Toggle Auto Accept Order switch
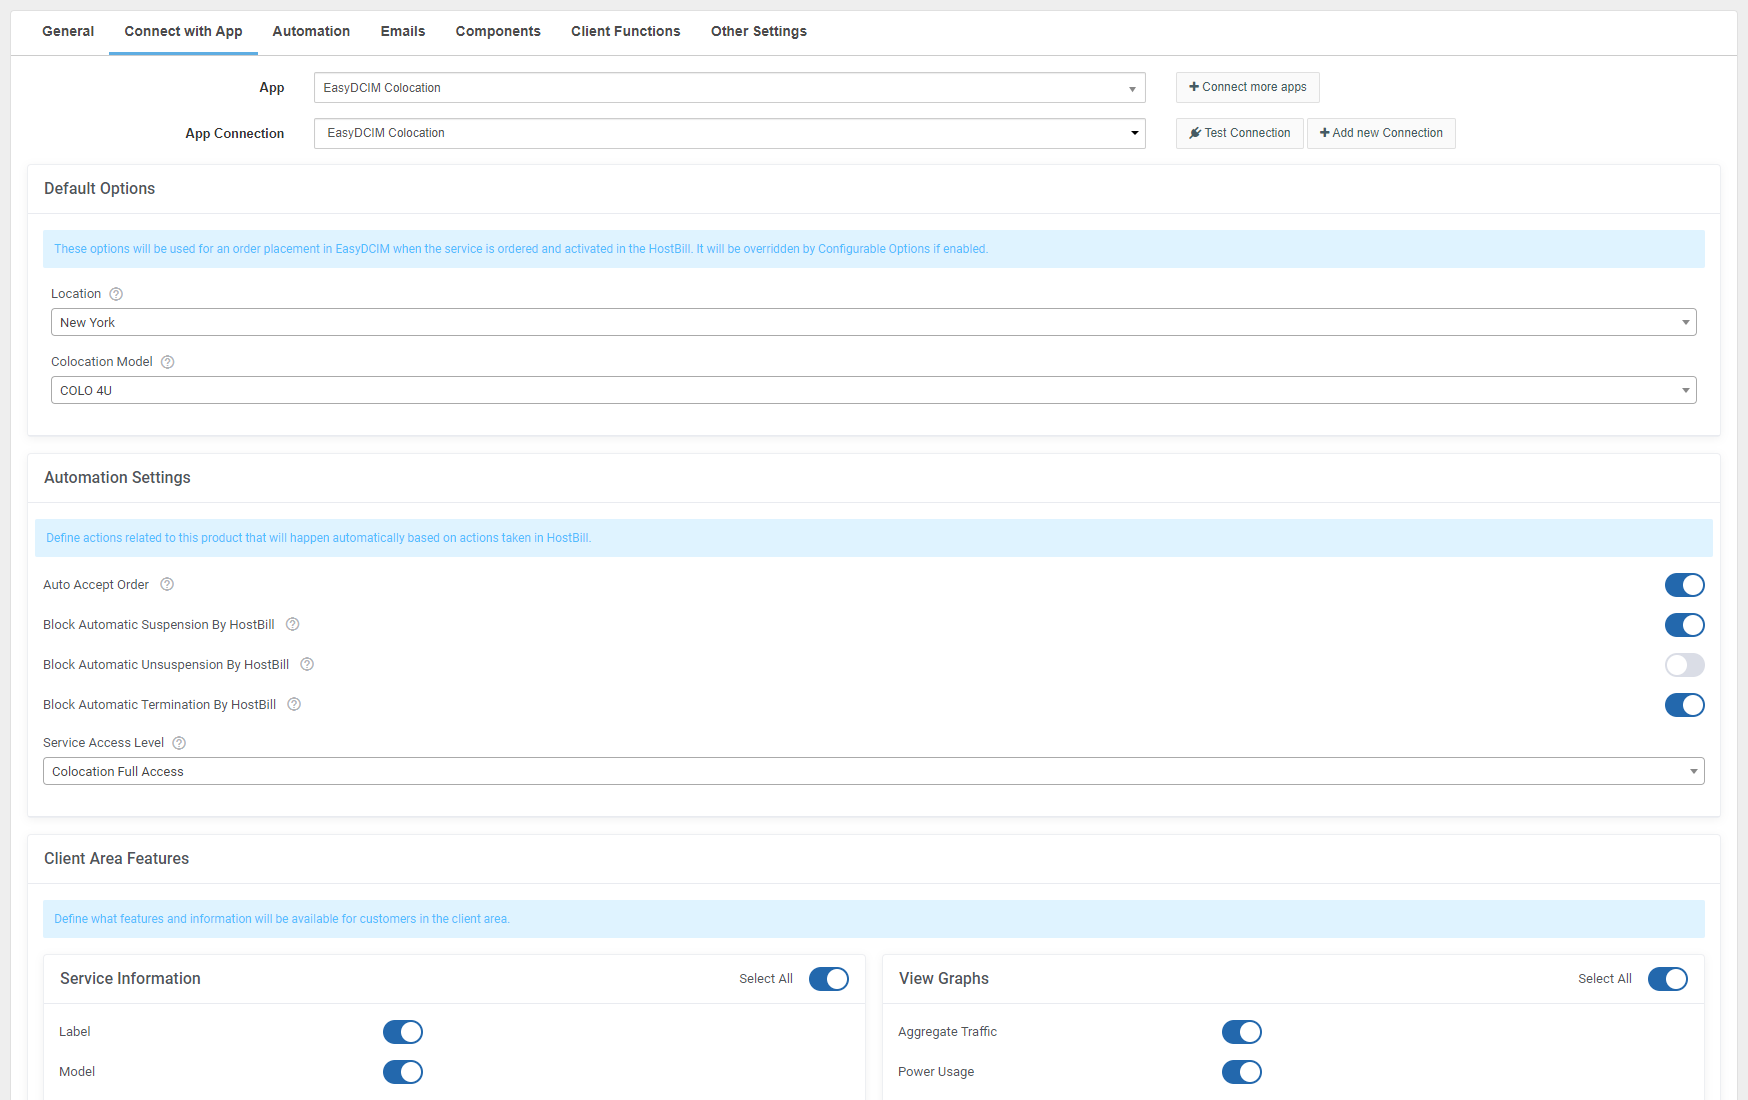This screenshot has width=1748, height=1100. (x=1684, y=585)
